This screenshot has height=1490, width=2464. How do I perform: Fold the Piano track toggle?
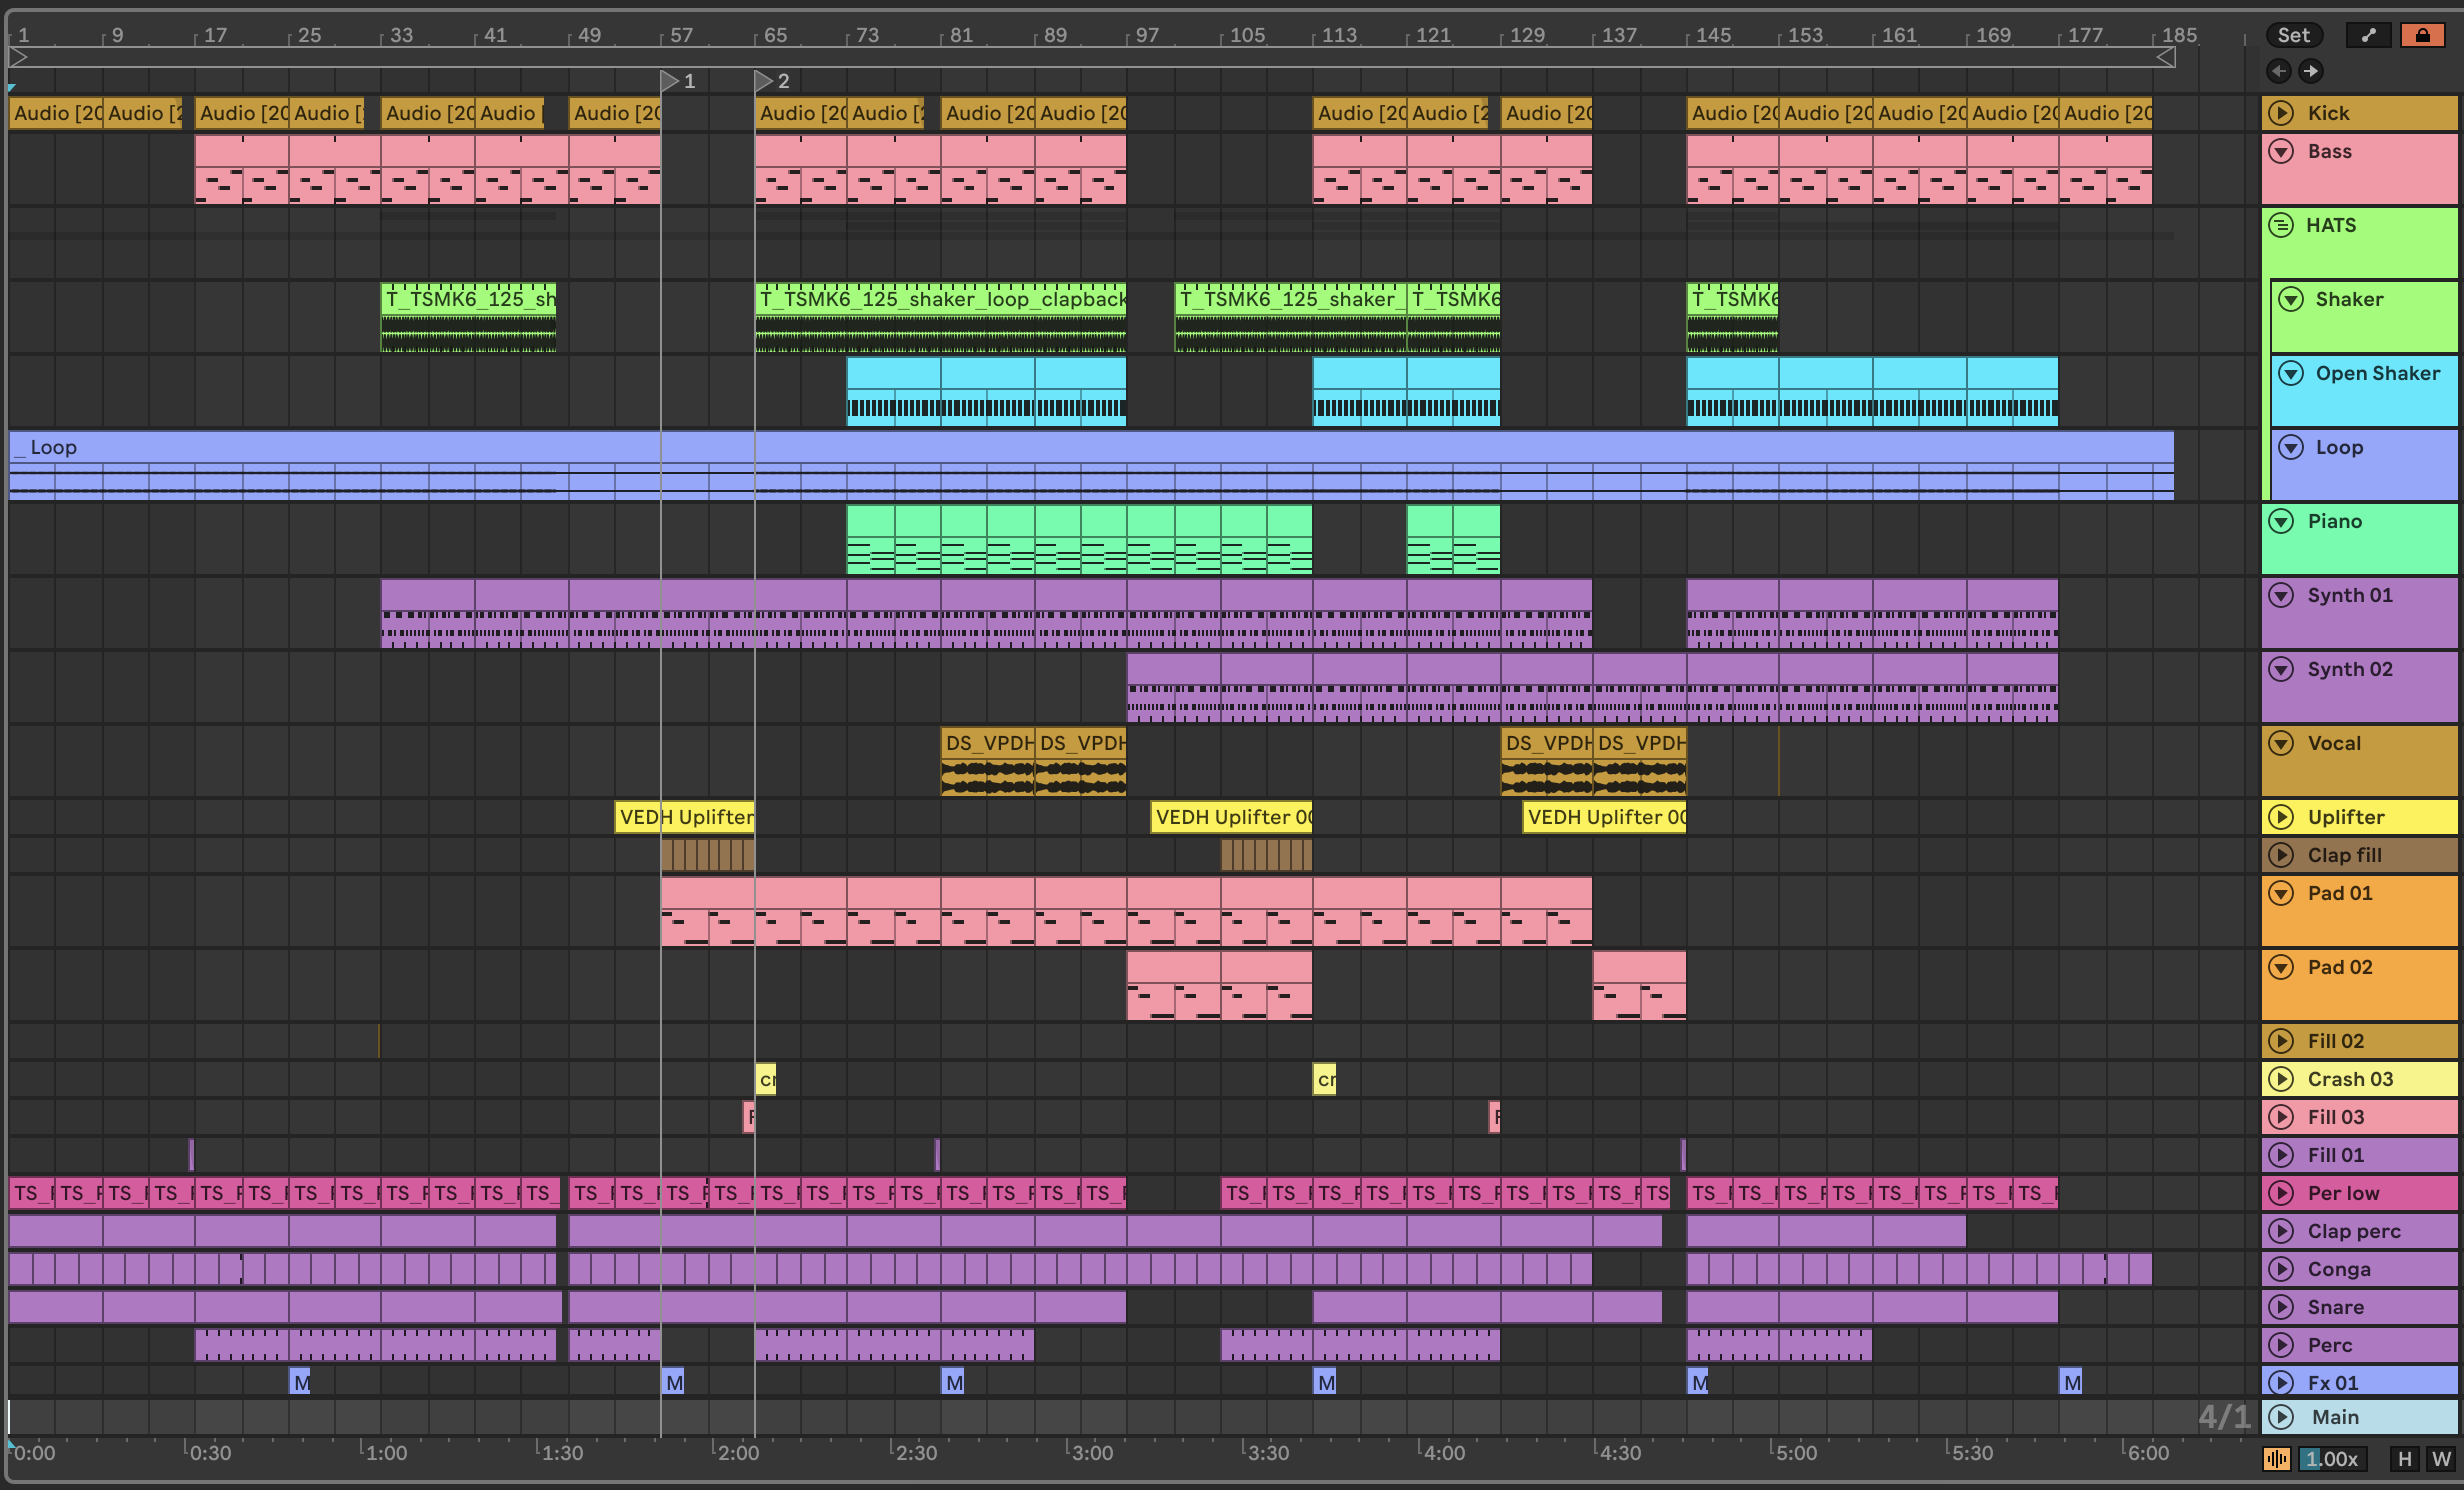(2281, 521)
